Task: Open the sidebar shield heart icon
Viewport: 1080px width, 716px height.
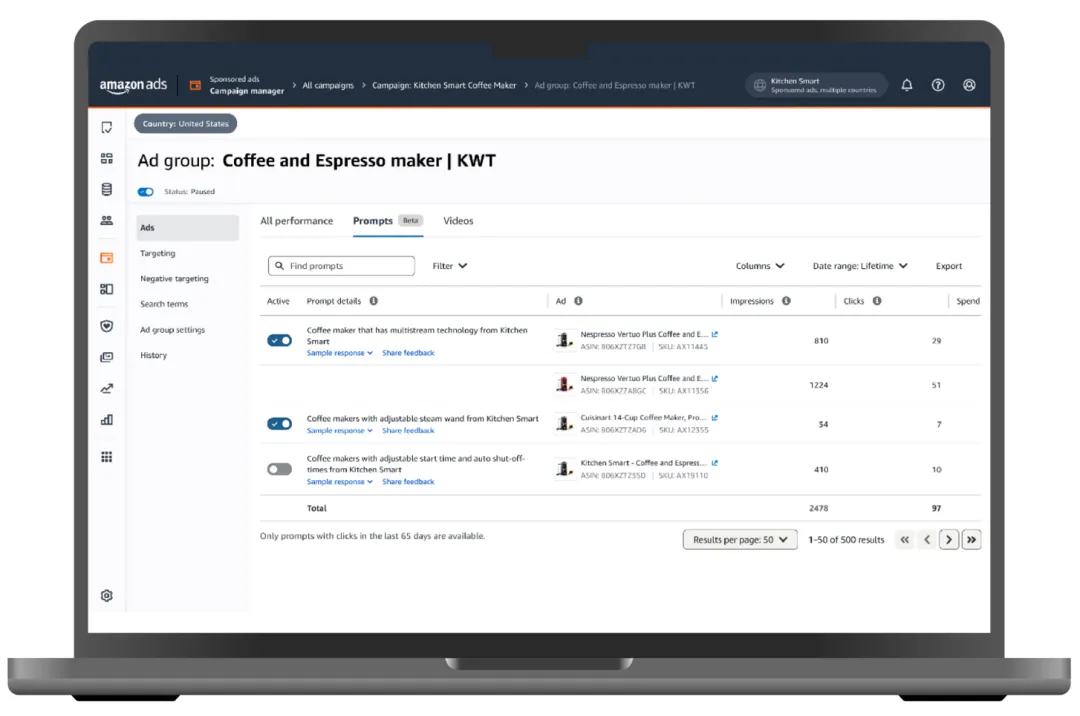Action: pos(107,326)
